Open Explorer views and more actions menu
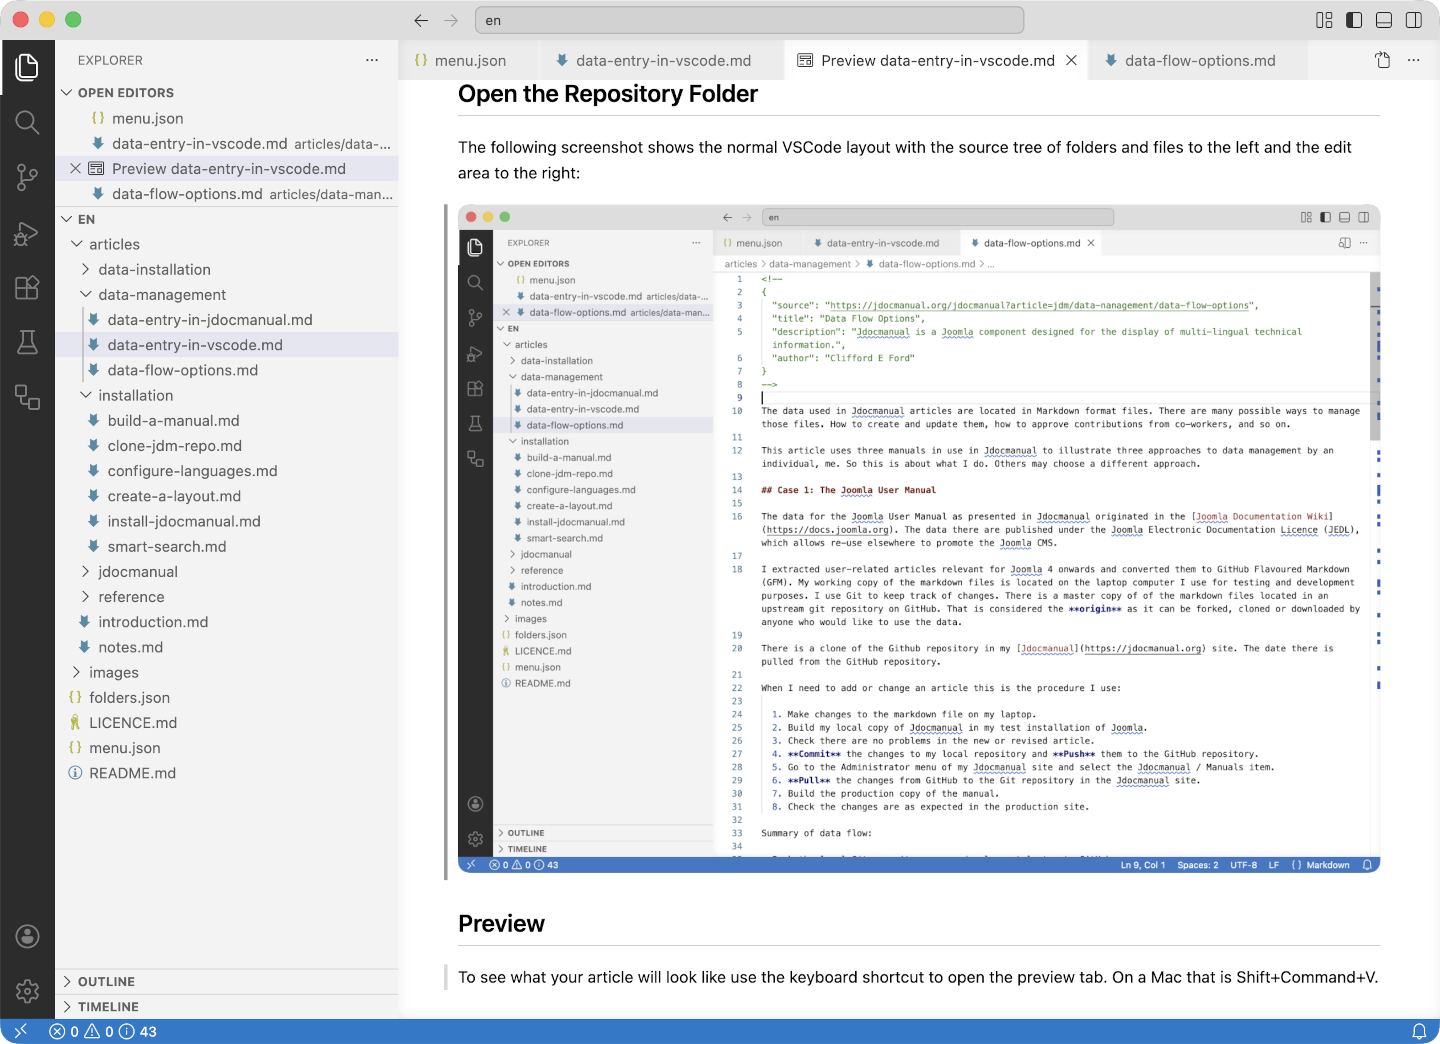Image resolution: width=1440 pixels, height=1044 pixels. [x=372, y=60]
